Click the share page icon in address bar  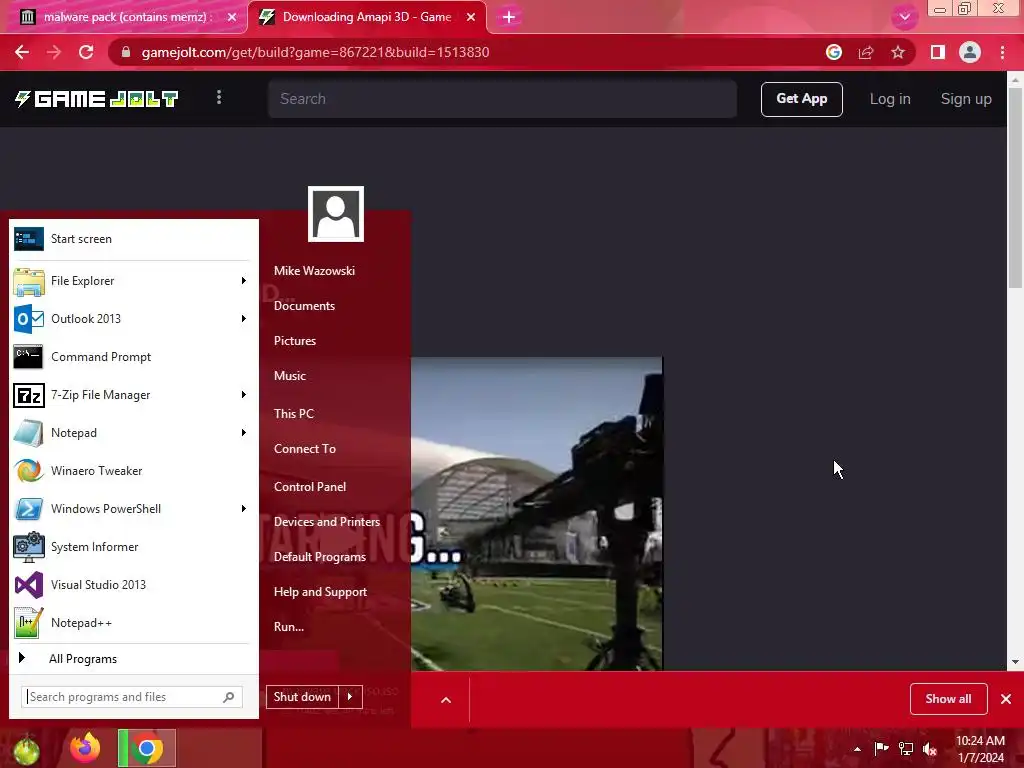coord(866,52)
